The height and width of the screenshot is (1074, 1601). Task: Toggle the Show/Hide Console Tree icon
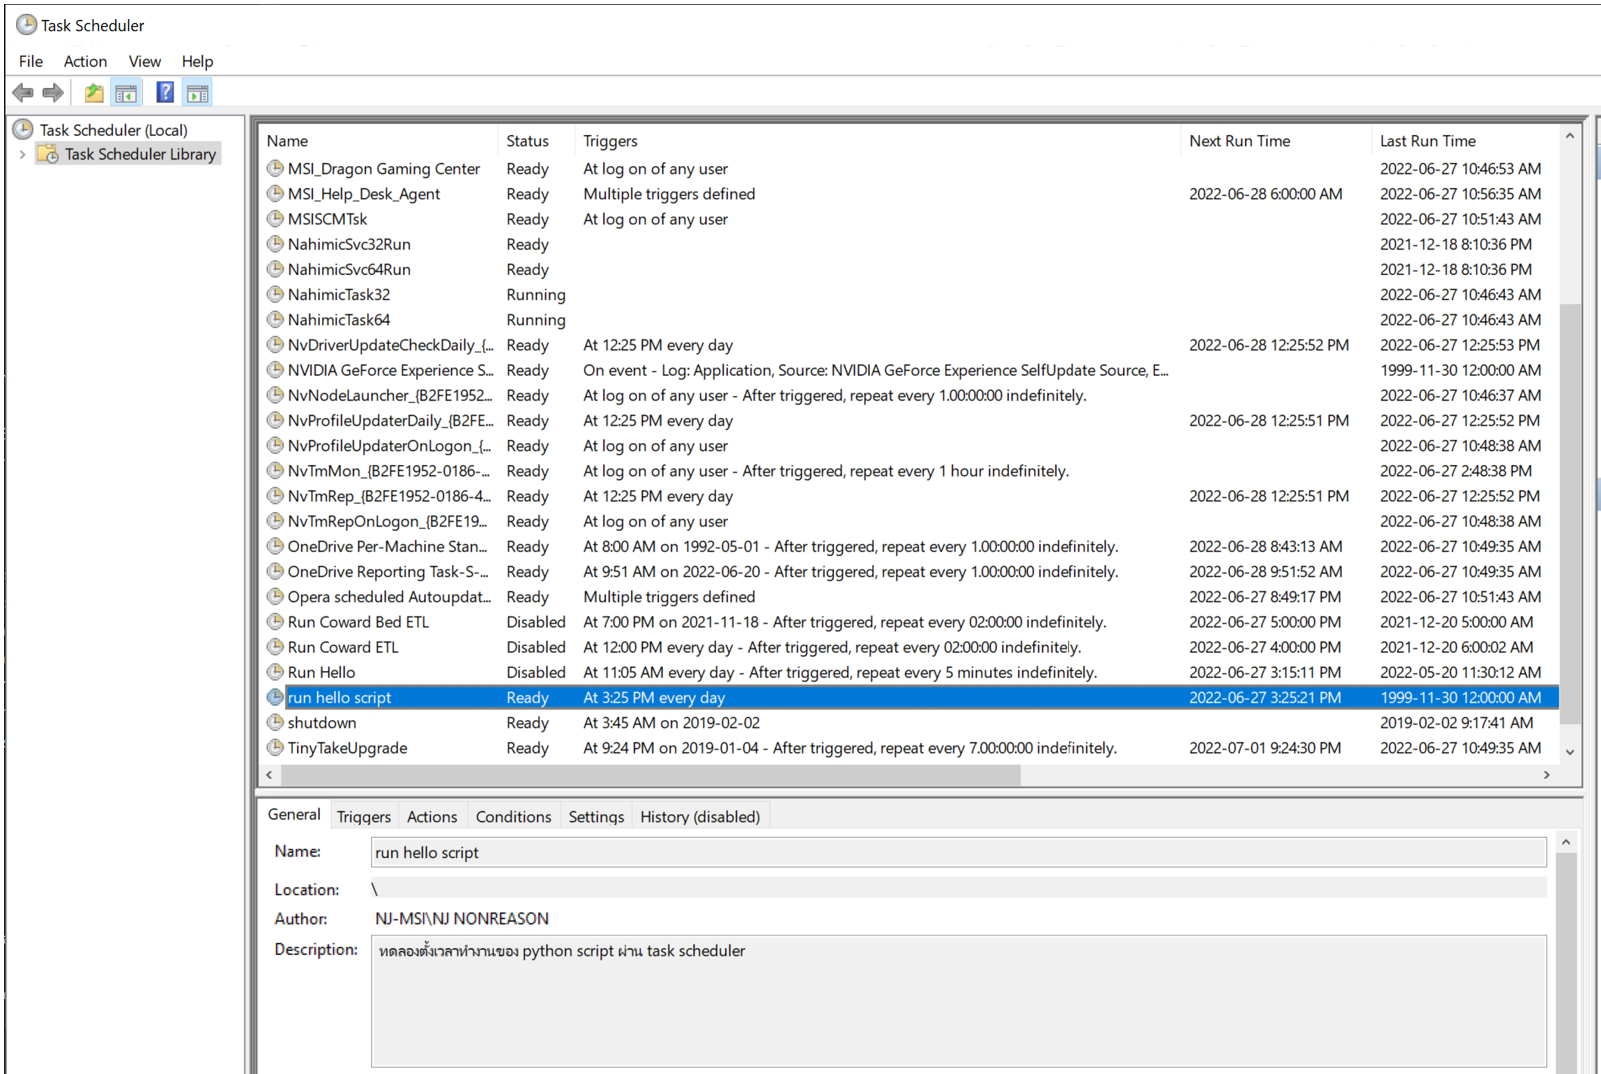click(126, 93)
